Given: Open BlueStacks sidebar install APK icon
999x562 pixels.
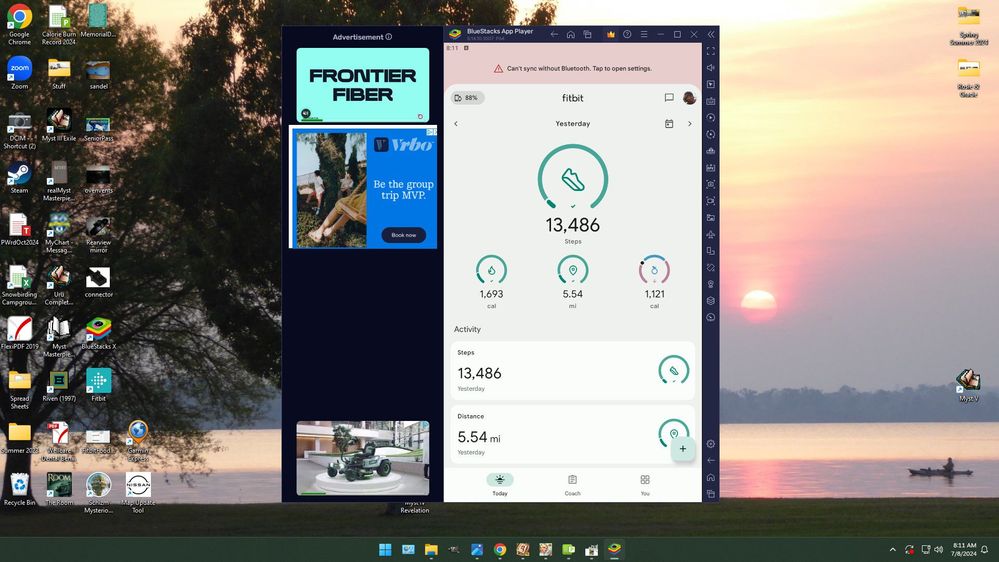Looking at the screenshot, I should pos(711,168).
